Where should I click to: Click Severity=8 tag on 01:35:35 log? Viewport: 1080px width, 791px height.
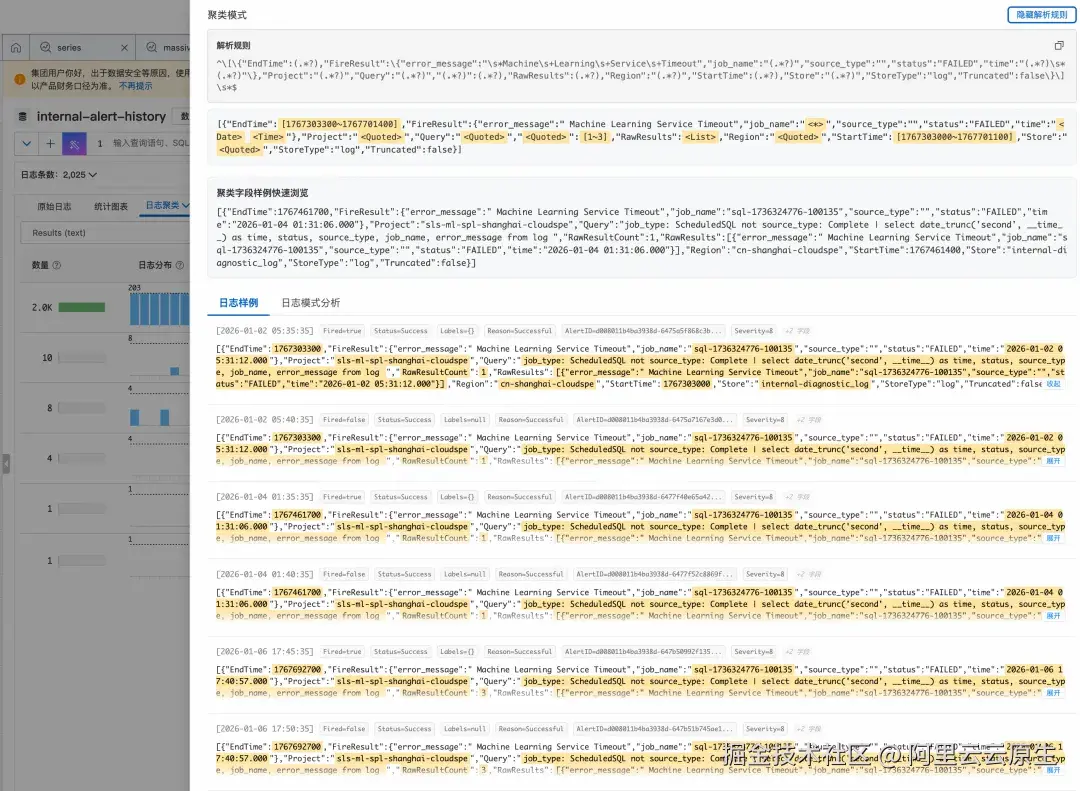[754, 497]
